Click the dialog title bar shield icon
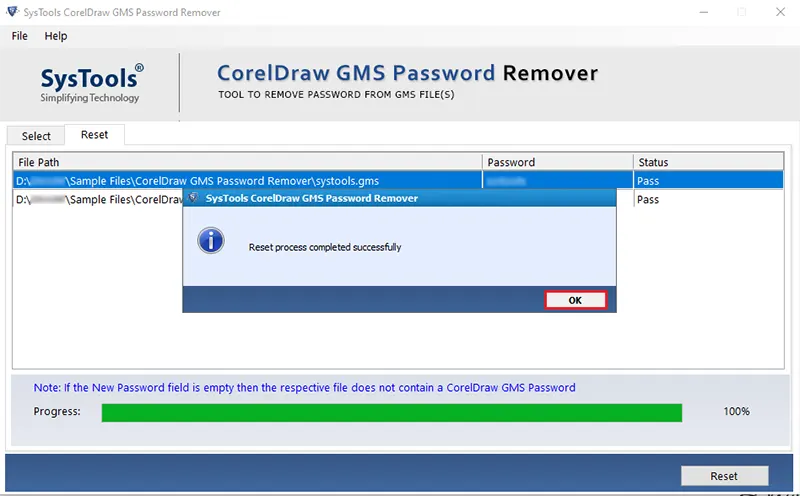 click(193, 198)
